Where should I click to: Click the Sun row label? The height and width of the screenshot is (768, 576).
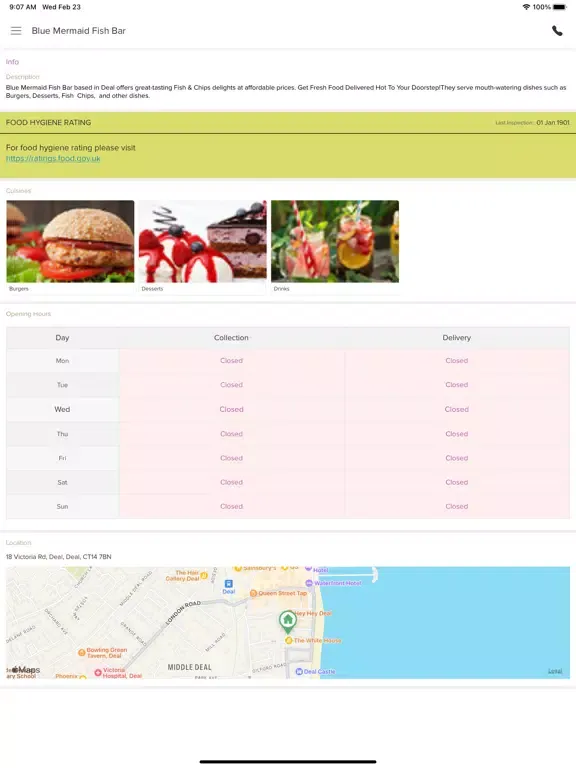[x=62, y=506]
